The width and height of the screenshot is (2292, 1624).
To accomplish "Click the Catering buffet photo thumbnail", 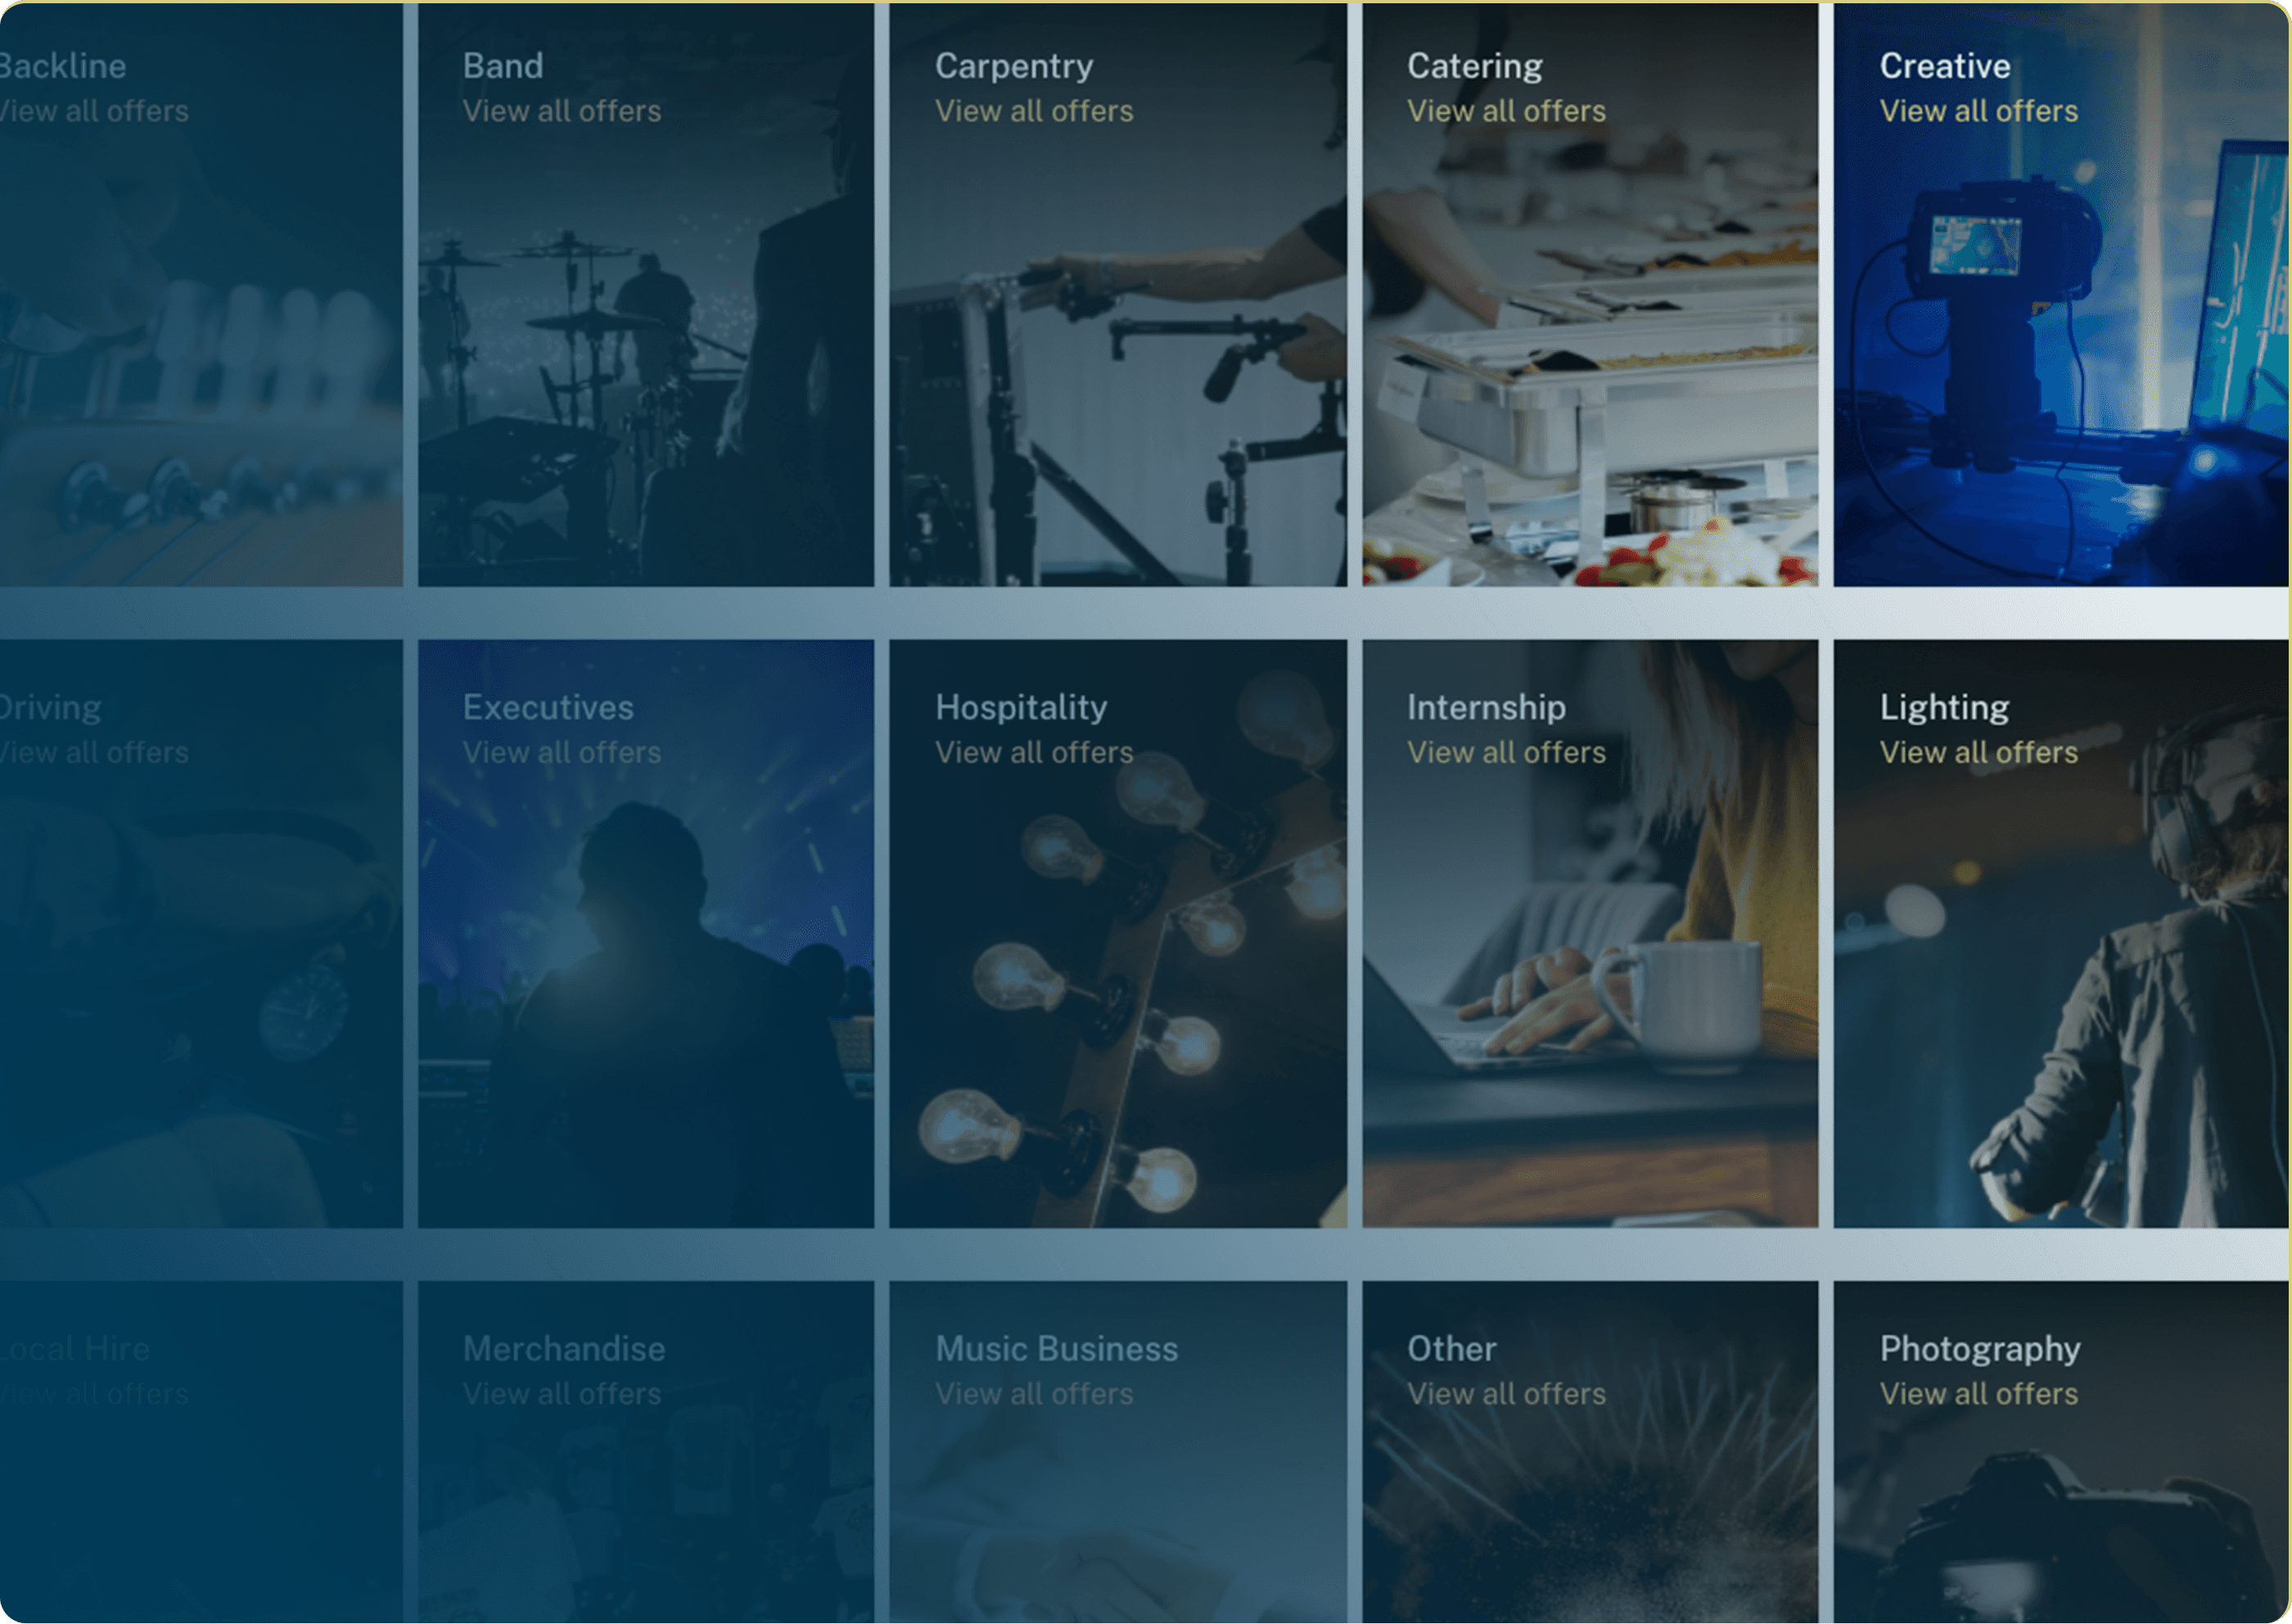I will tap(1590, 400).
